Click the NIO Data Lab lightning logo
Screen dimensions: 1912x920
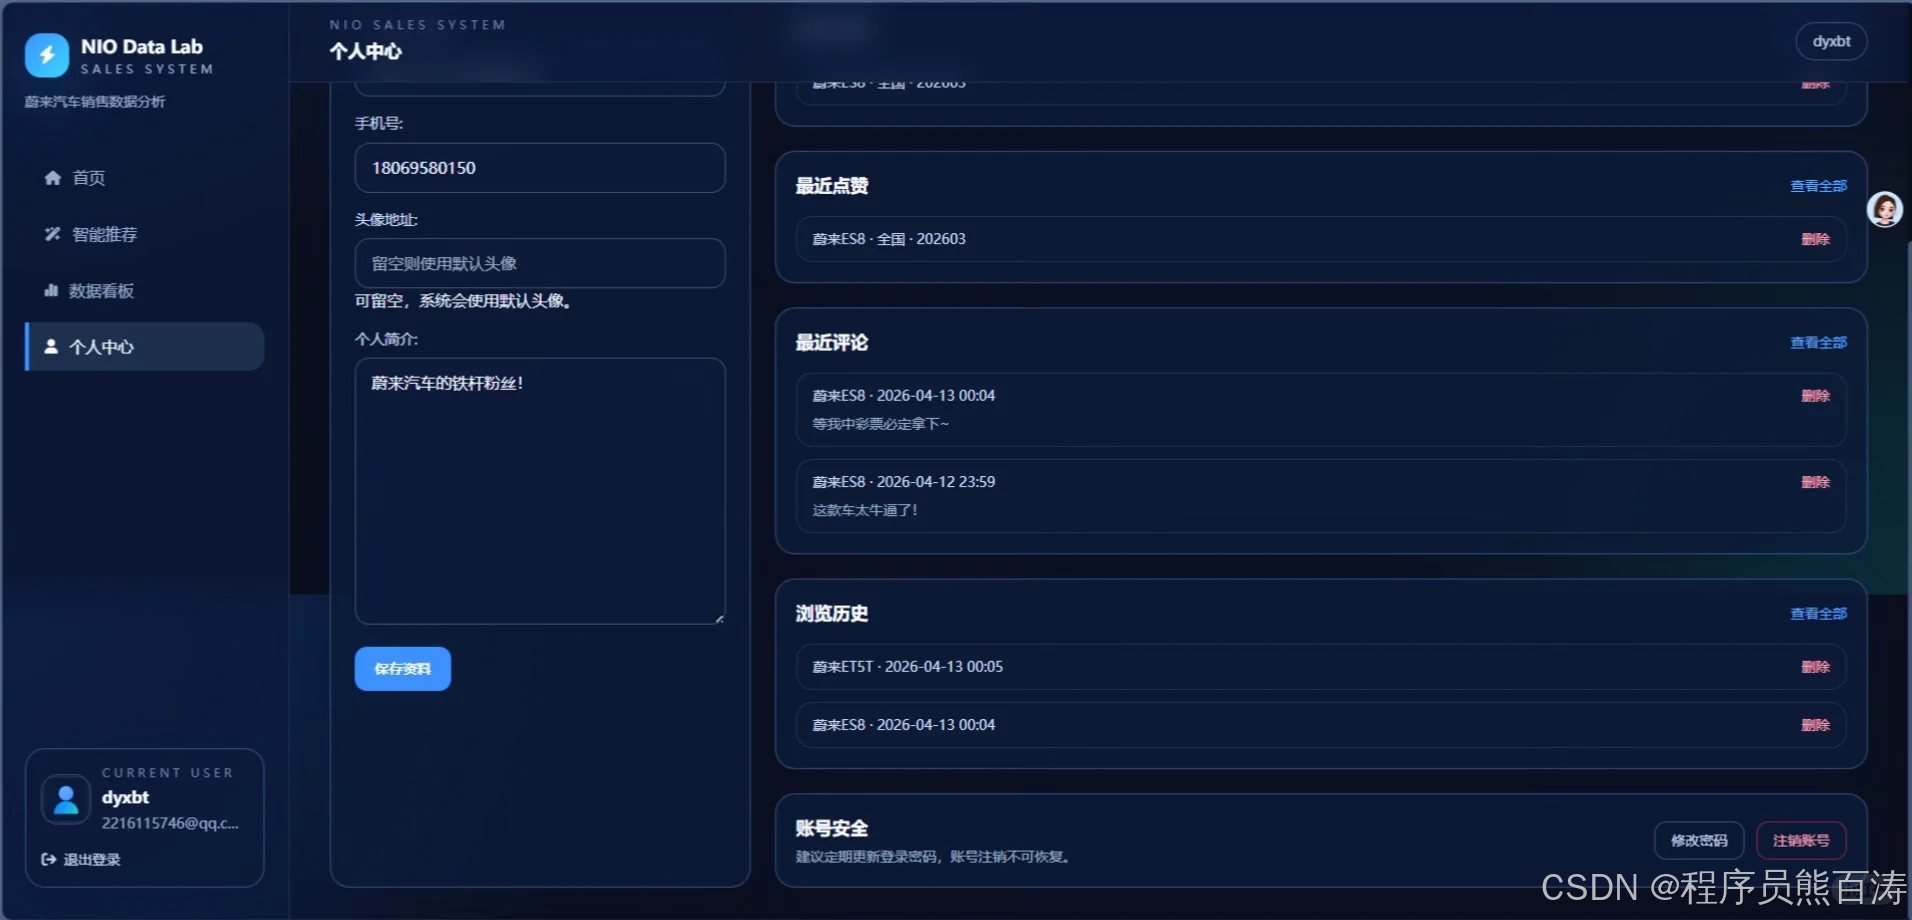[47, 55]
